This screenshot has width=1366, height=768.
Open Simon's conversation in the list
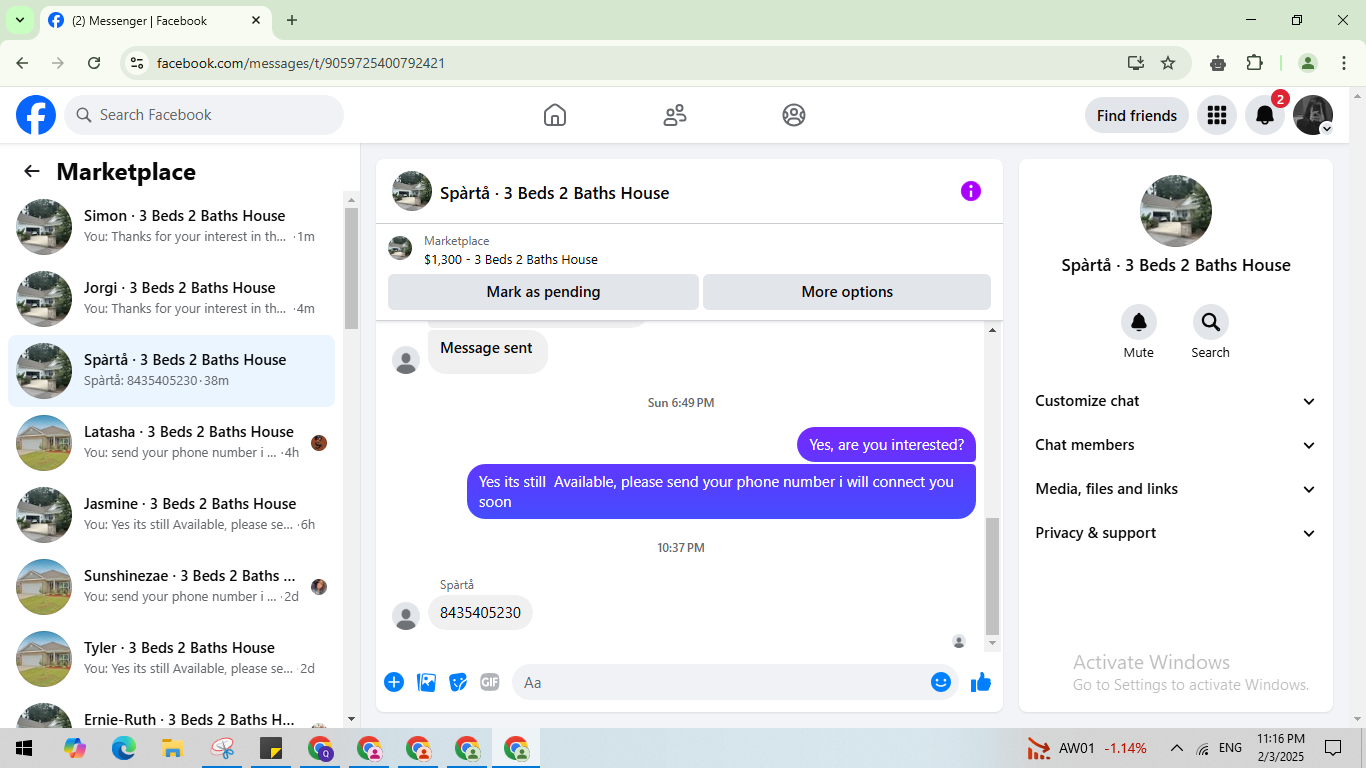pos(171,227)
